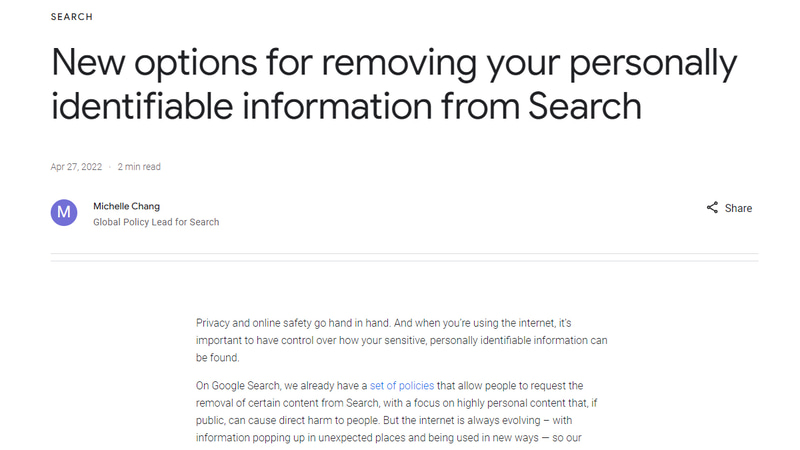
Task: Click the Share text label
Action: (739, 208)
